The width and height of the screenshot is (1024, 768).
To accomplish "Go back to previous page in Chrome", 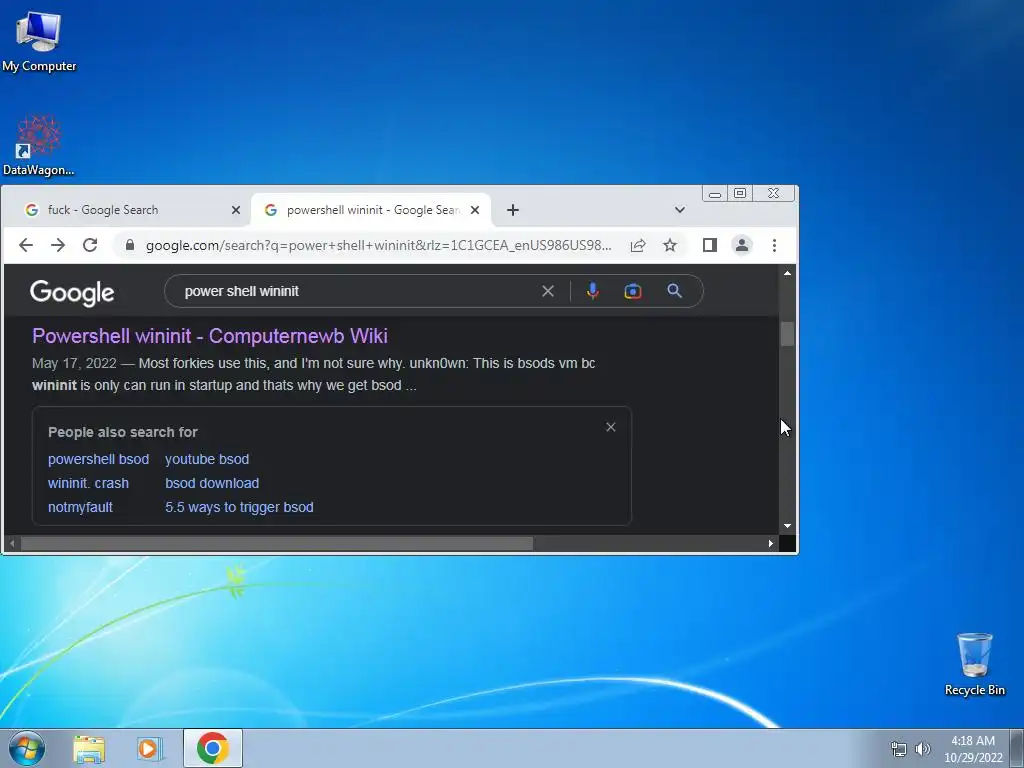I will pyautogui.click(x=25, y=245).
